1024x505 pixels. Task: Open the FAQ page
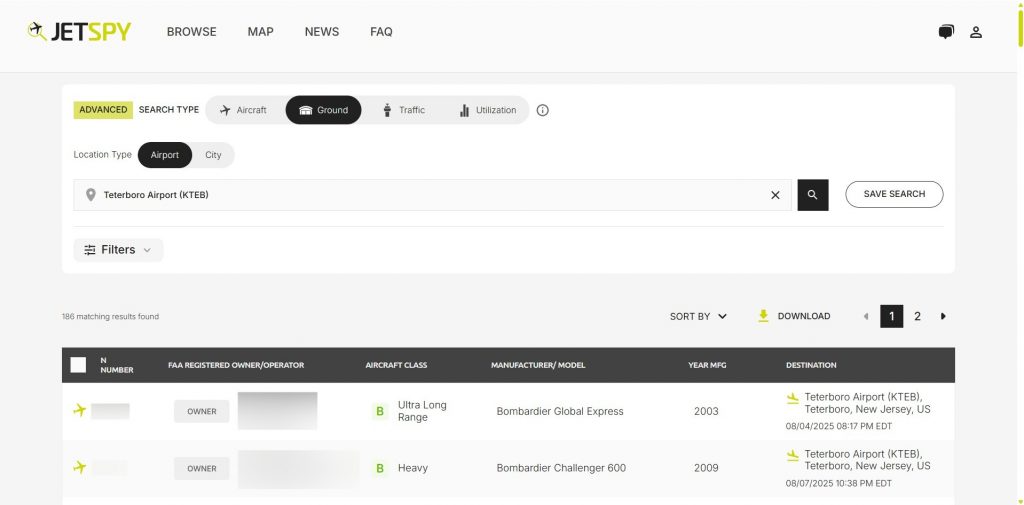(381, 31)
